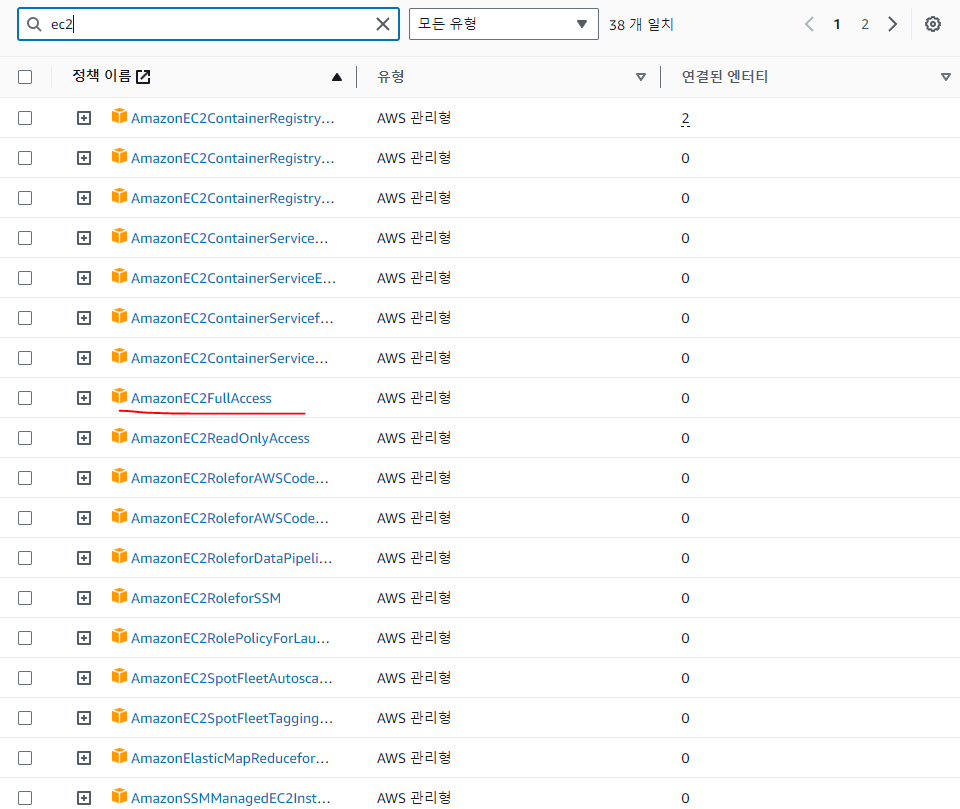Open the AmazonEC2ContainerServiceE... policy link

click(233, 278)
